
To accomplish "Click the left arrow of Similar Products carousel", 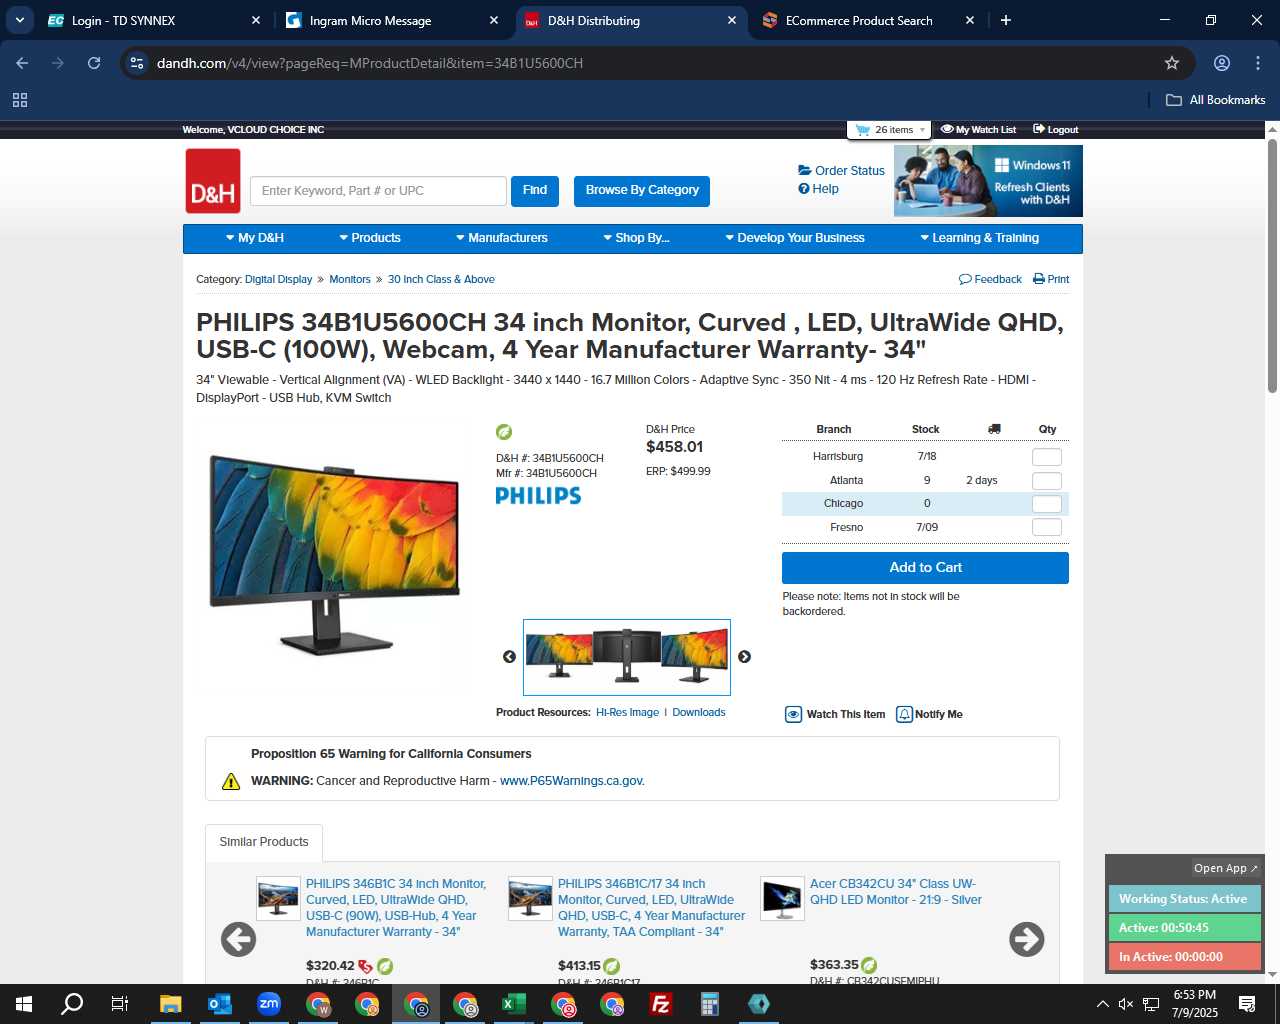I will point(238,939).
